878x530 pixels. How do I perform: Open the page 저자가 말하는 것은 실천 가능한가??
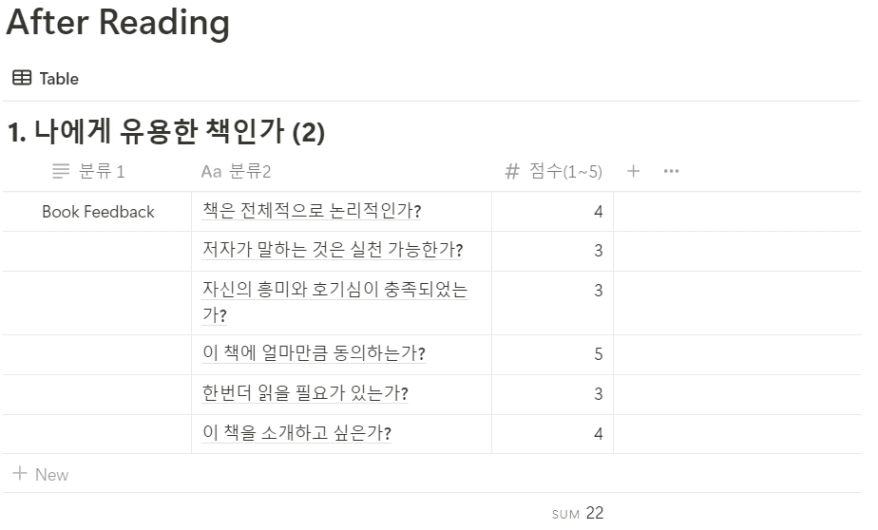(x=333, y=250)
